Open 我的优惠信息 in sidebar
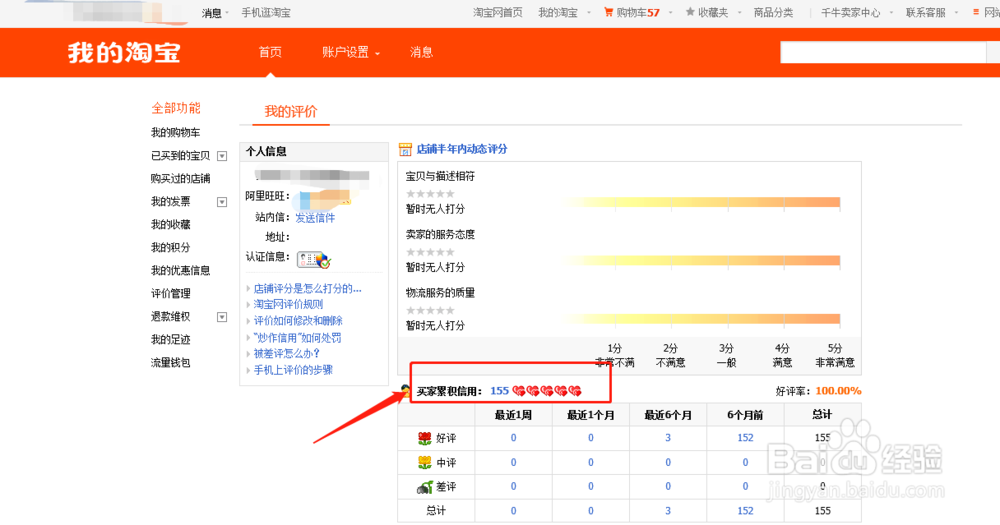This screenshot has height=525, width=1000. pos(180,270)
